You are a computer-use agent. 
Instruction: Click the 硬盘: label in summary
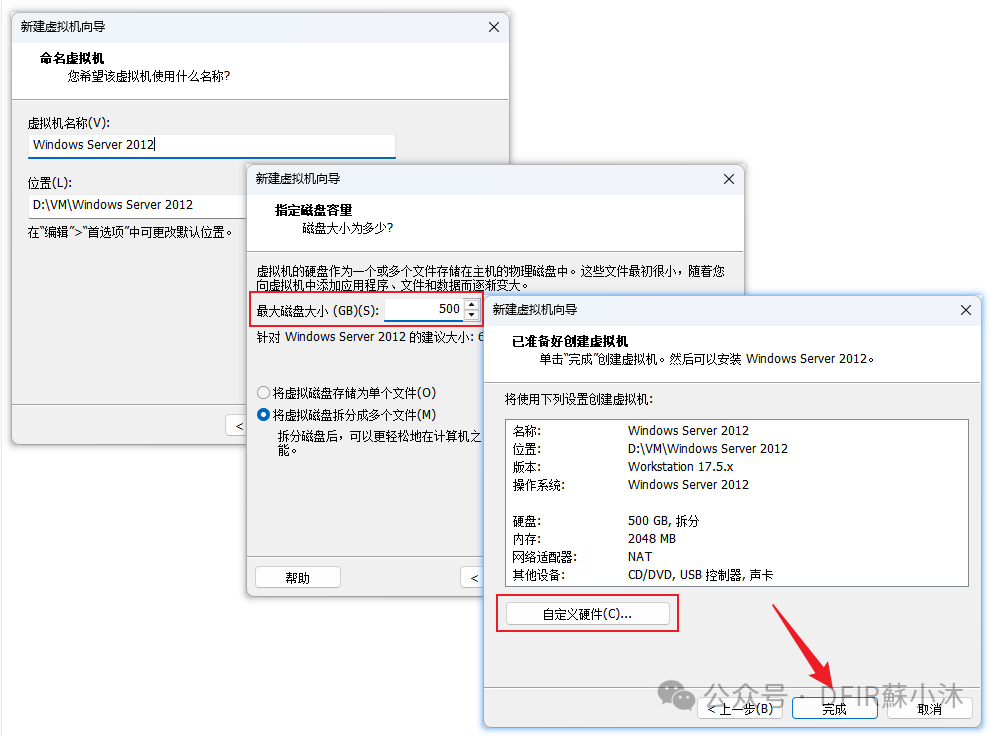click(x=527, y=522)
